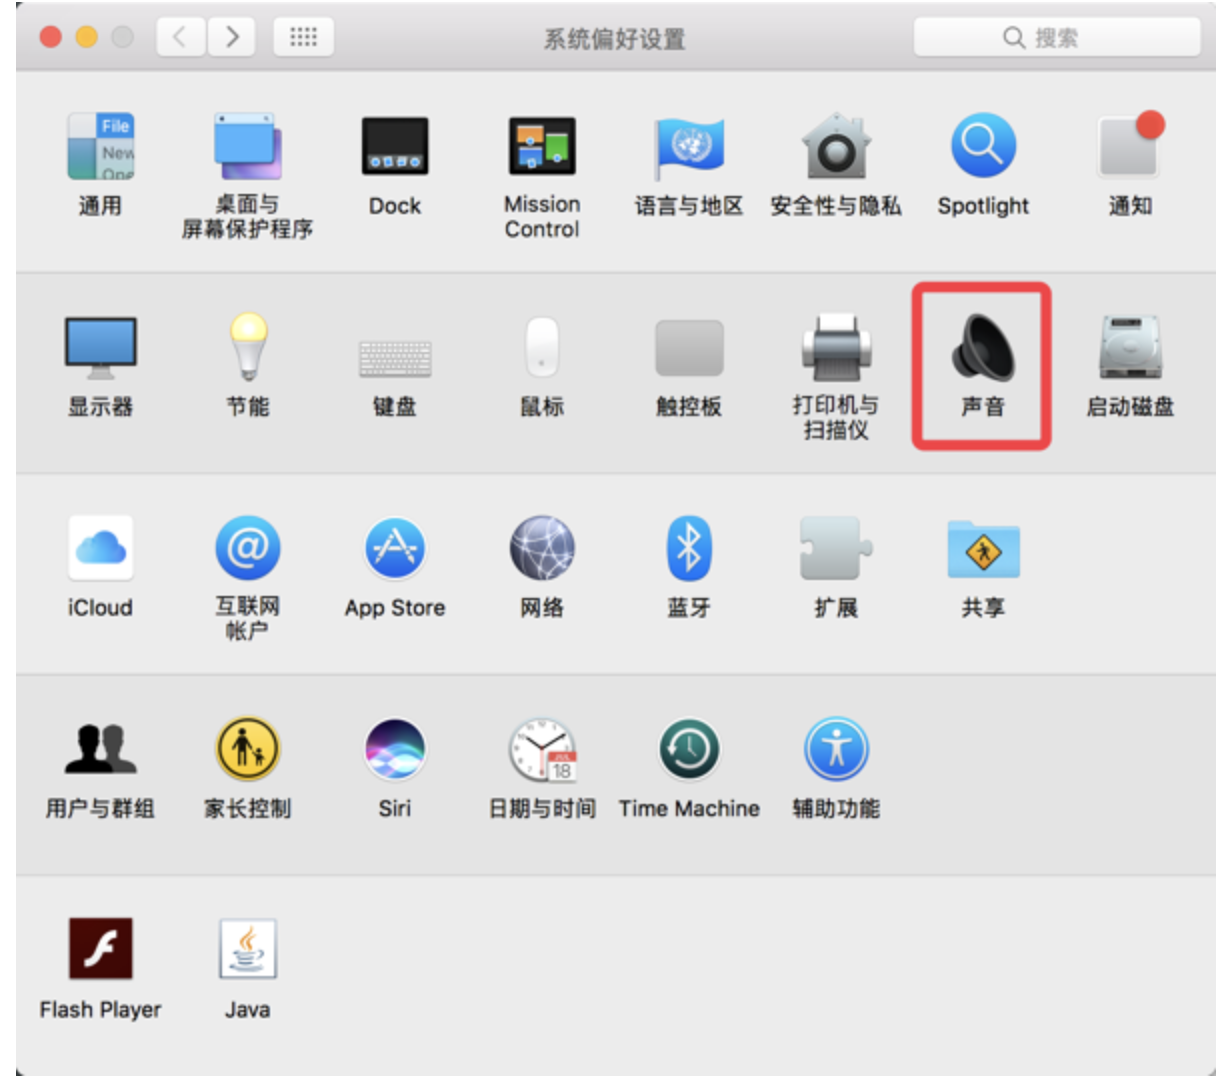
Task: Open iCloud preferences
Action: point(100,549)
